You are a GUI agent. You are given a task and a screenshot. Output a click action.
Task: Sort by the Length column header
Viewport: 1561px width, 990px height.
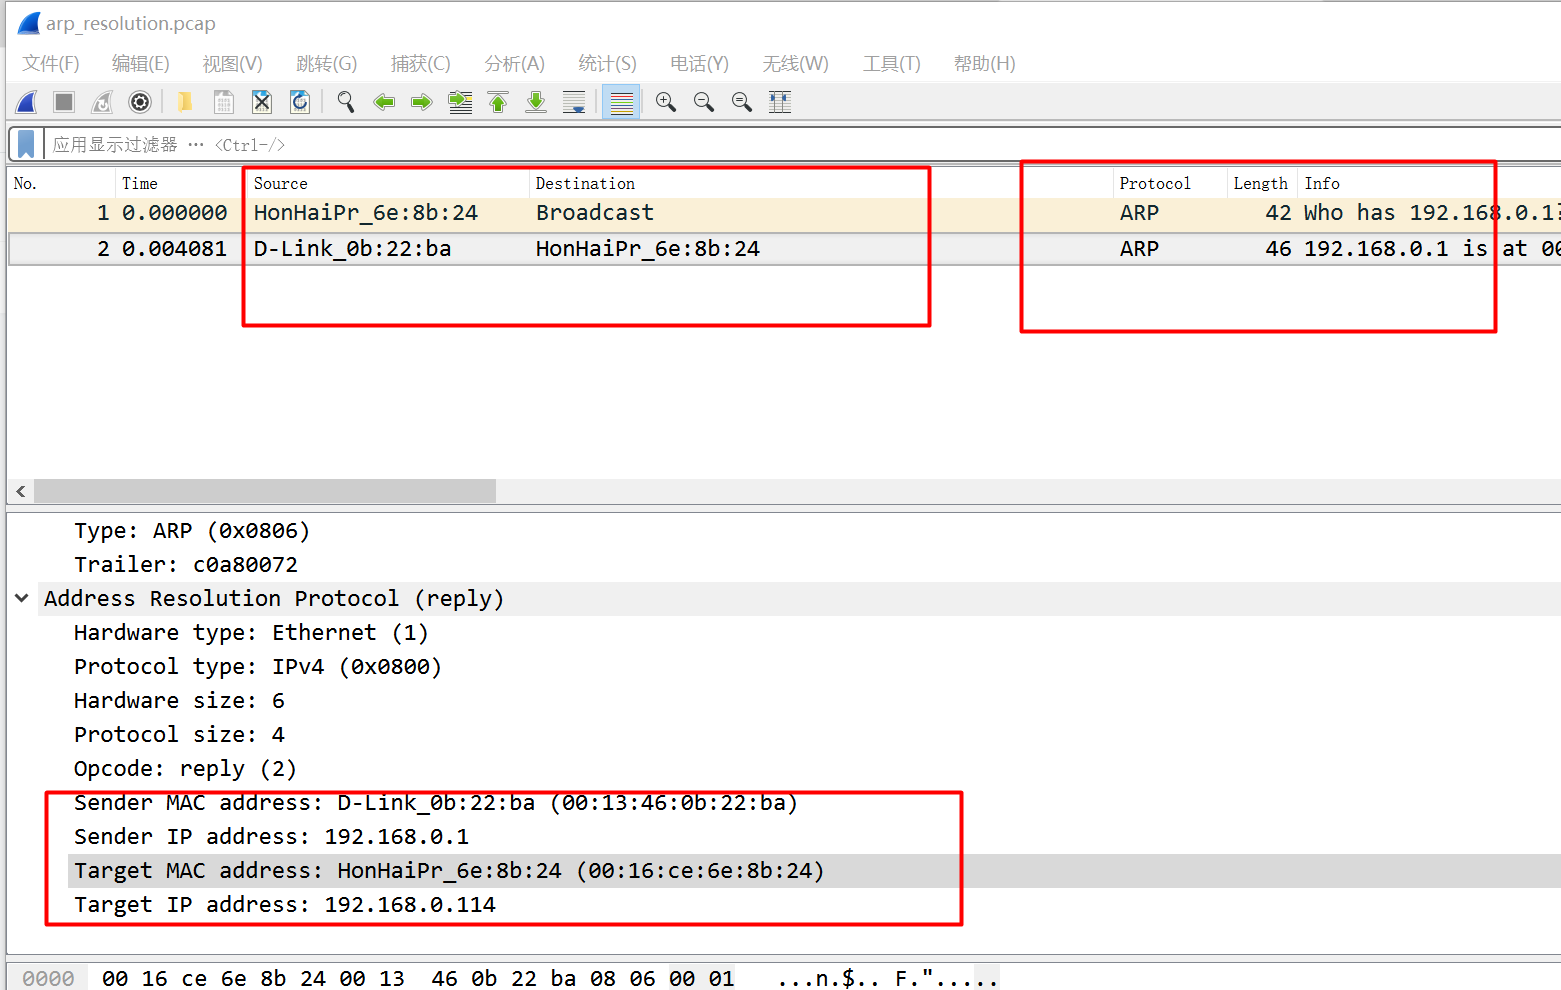pos(1262,183)
